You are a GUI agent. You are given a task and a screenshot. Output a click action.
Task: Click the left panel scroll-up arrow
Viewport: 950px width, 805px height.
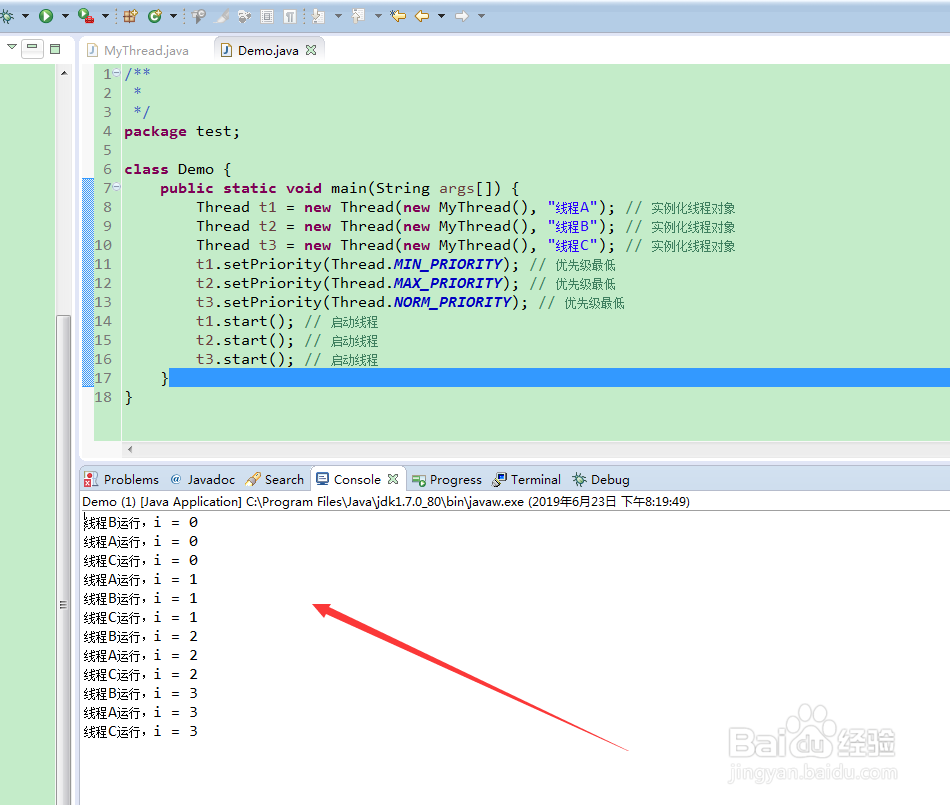coord(64,73)
